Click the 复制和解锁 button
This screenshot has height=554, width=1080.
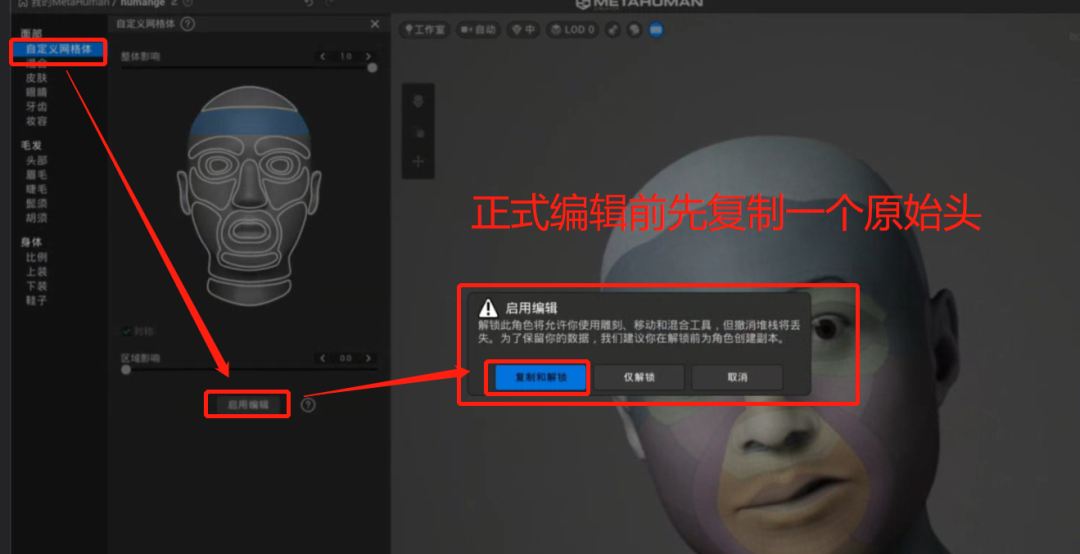(x=541, y=378)
